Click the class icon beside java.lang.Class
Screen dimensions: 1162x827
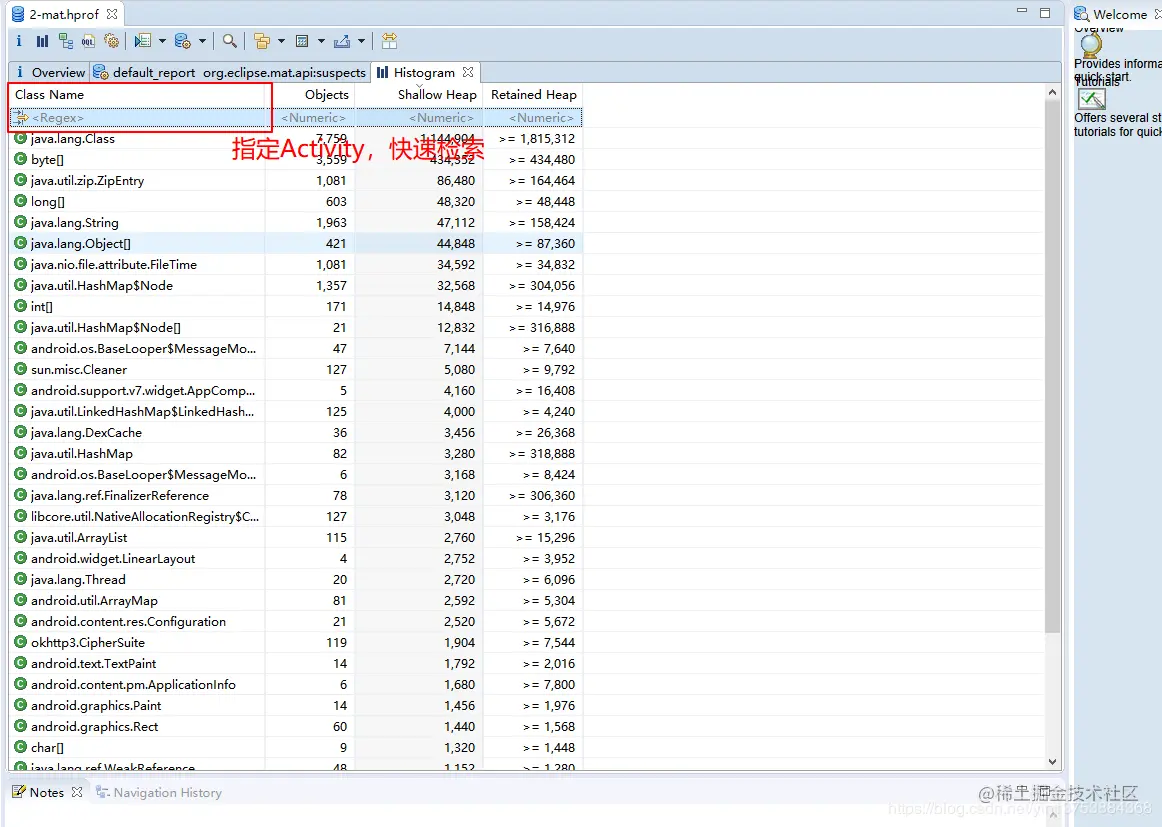(21, 138)
